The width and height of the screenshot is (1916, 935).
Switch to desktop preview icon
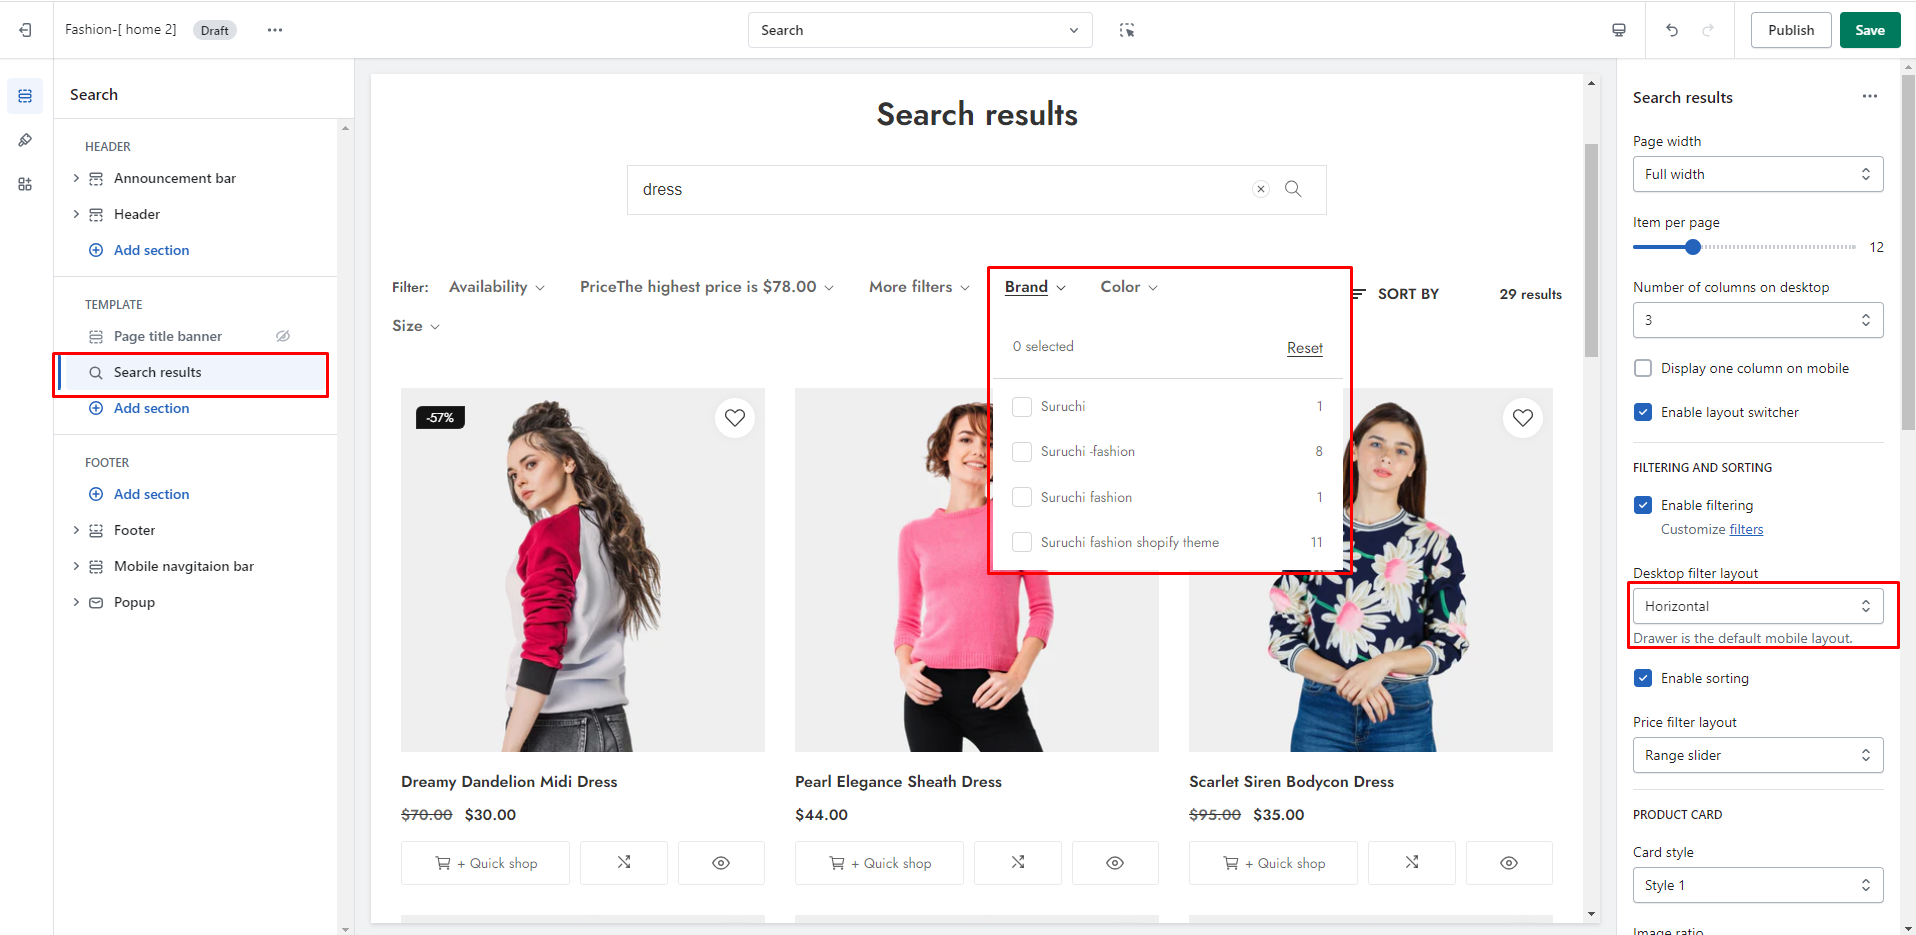tap(1619, 30)
